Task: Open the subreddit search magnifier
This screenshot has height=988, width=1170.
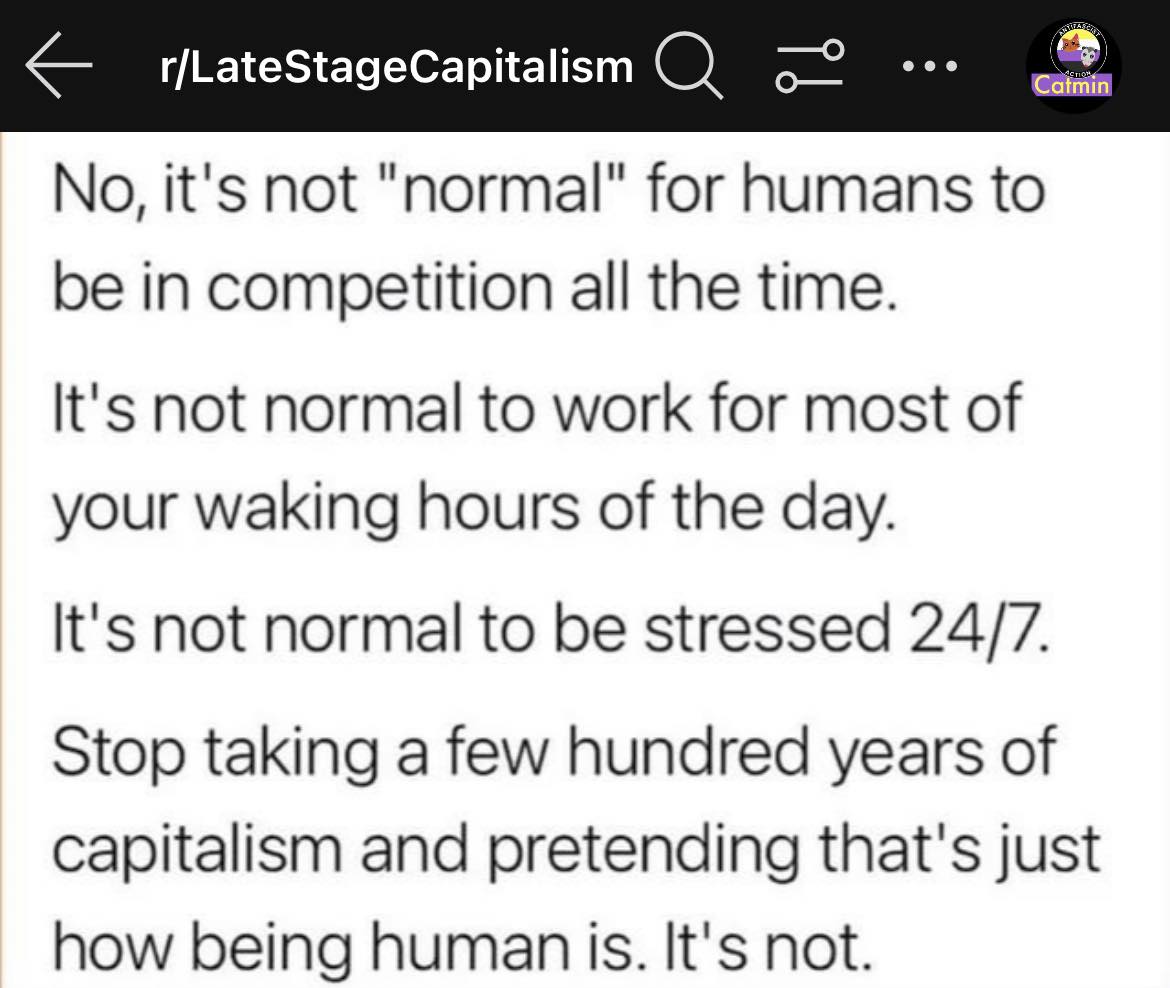Action: click(688, 68)
